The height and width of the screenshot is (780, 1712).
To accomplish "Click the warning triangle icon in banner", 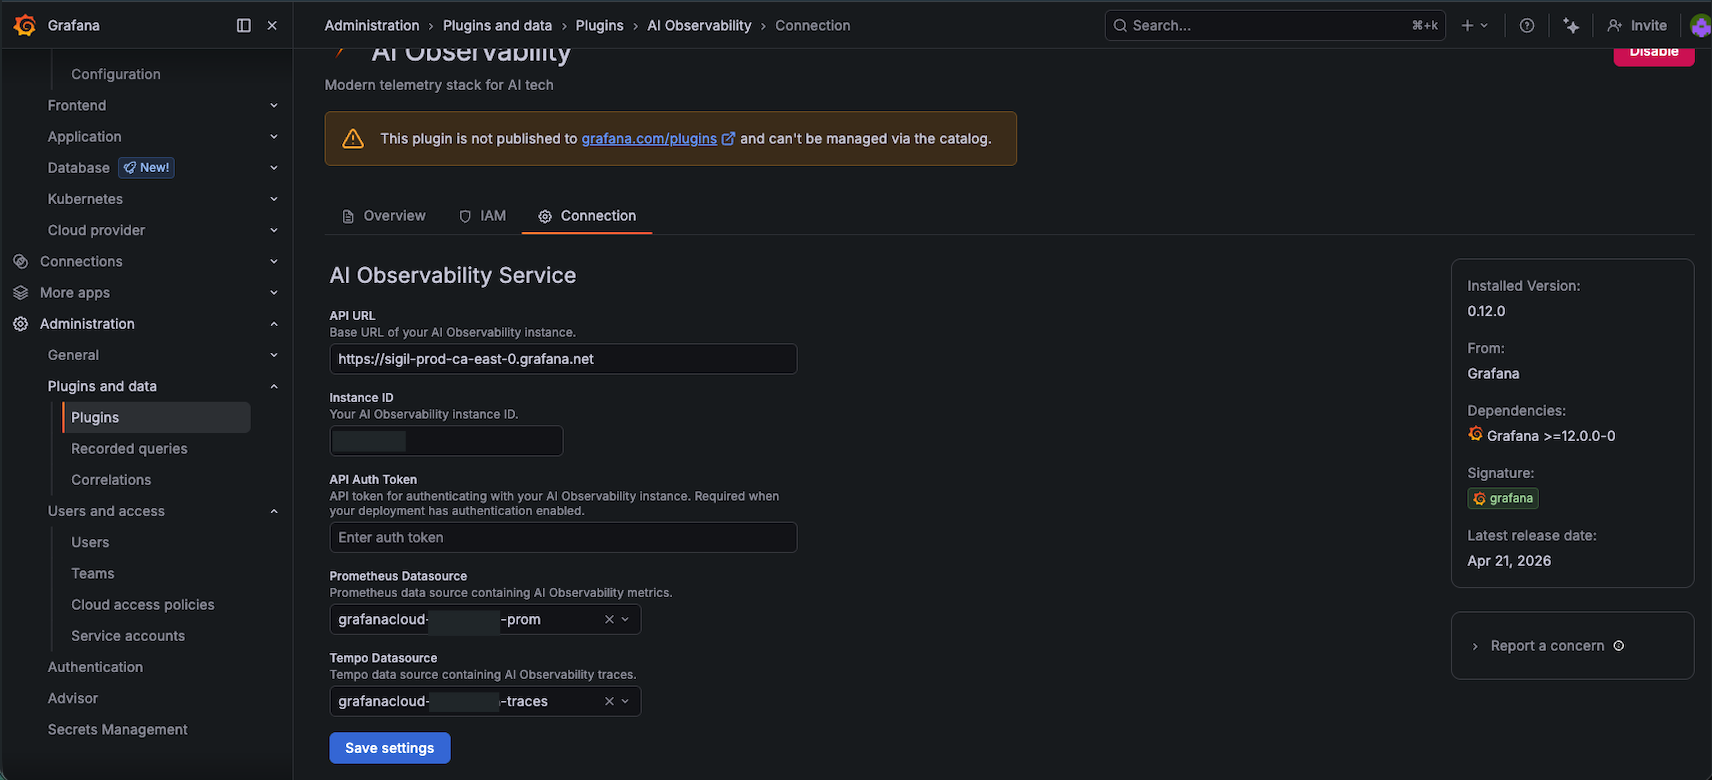I will point(353,138).
